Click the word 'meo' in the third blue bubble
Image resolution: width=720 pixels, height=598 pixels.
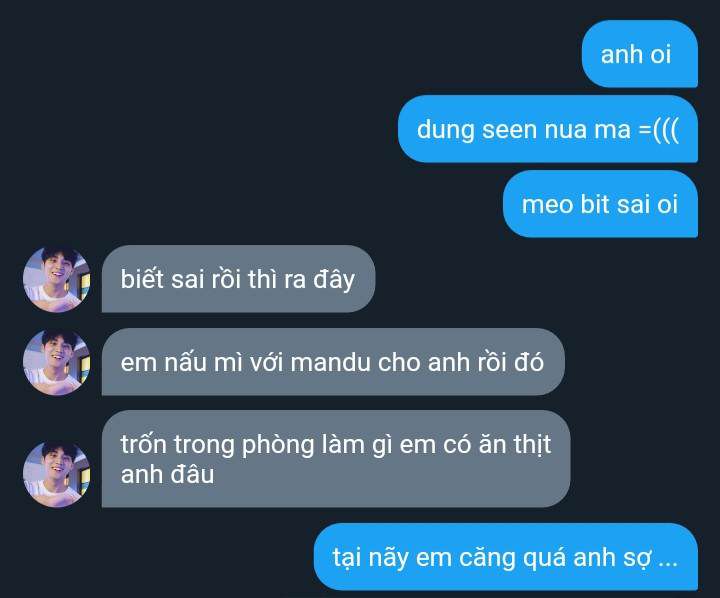(547, 205)
